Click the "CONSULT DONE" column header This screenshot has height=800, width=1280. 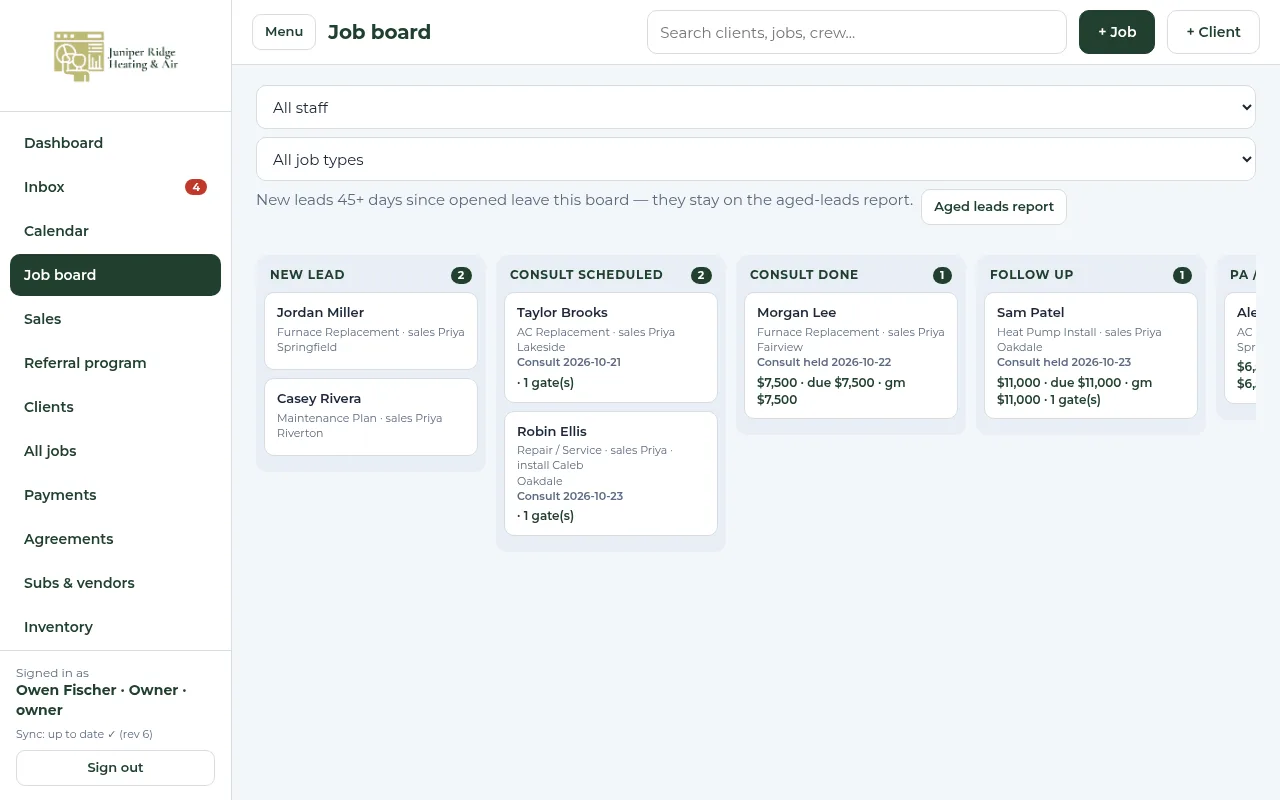click(804, 275)
